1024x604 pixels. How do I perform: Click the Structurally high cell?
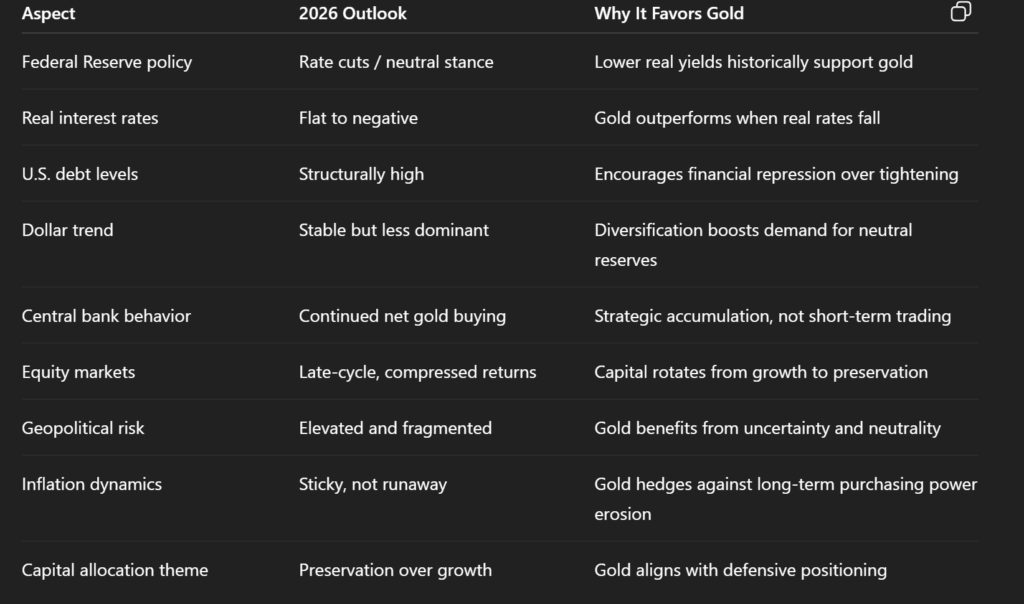tap(361, 174)
